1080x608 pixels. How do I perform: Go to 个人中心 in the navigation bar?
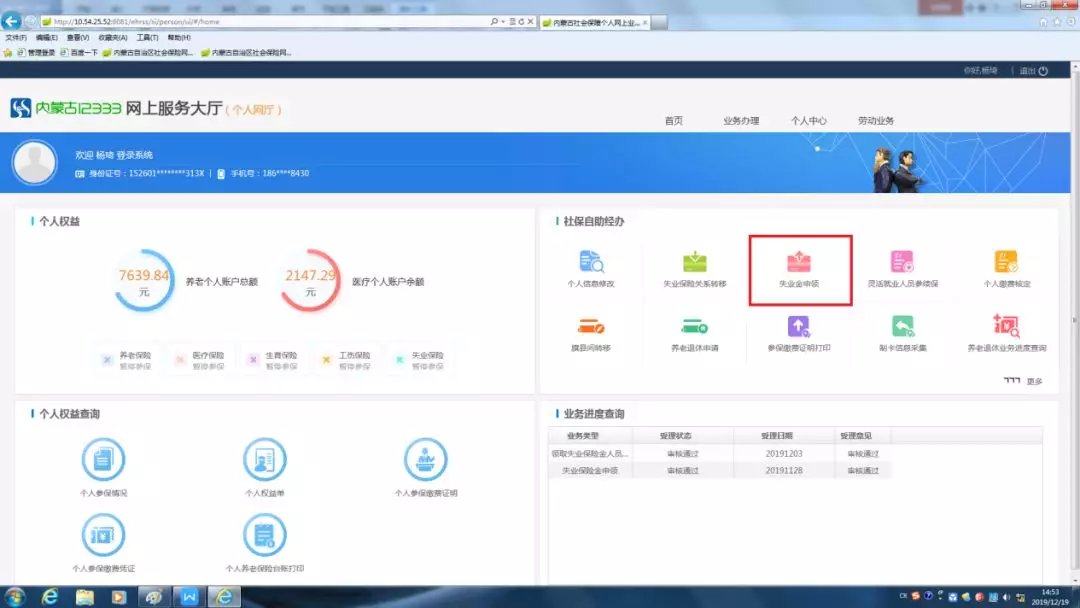click(x=809, y=121)
